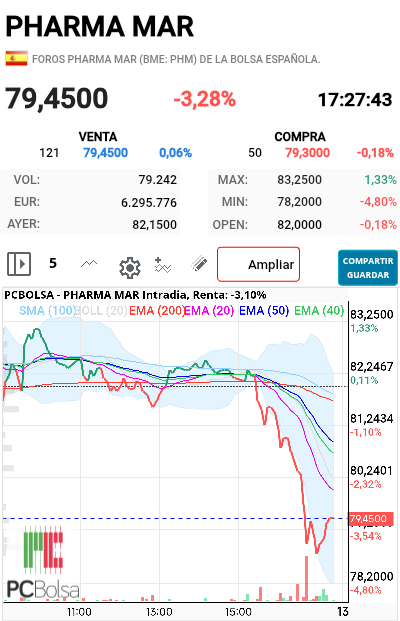
Task: Click the 79,4500 sell price
Action: 105,153
